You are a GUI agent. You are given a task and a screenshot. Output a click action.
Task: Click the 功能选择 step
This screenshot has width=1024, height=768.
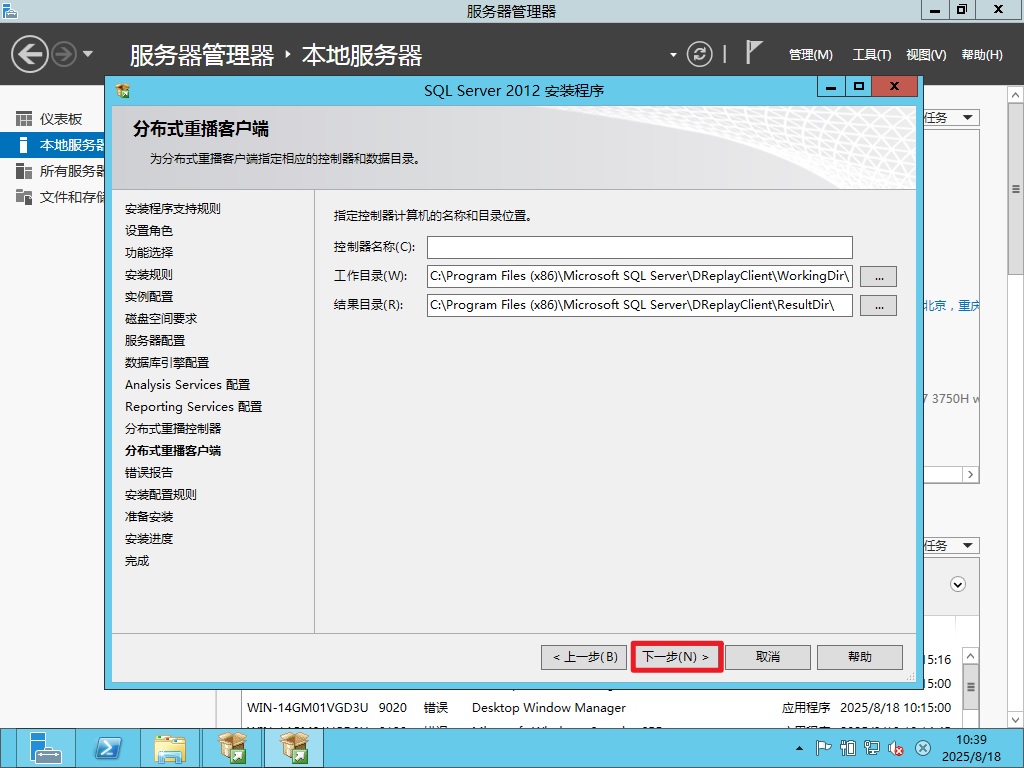click(149, 253)
